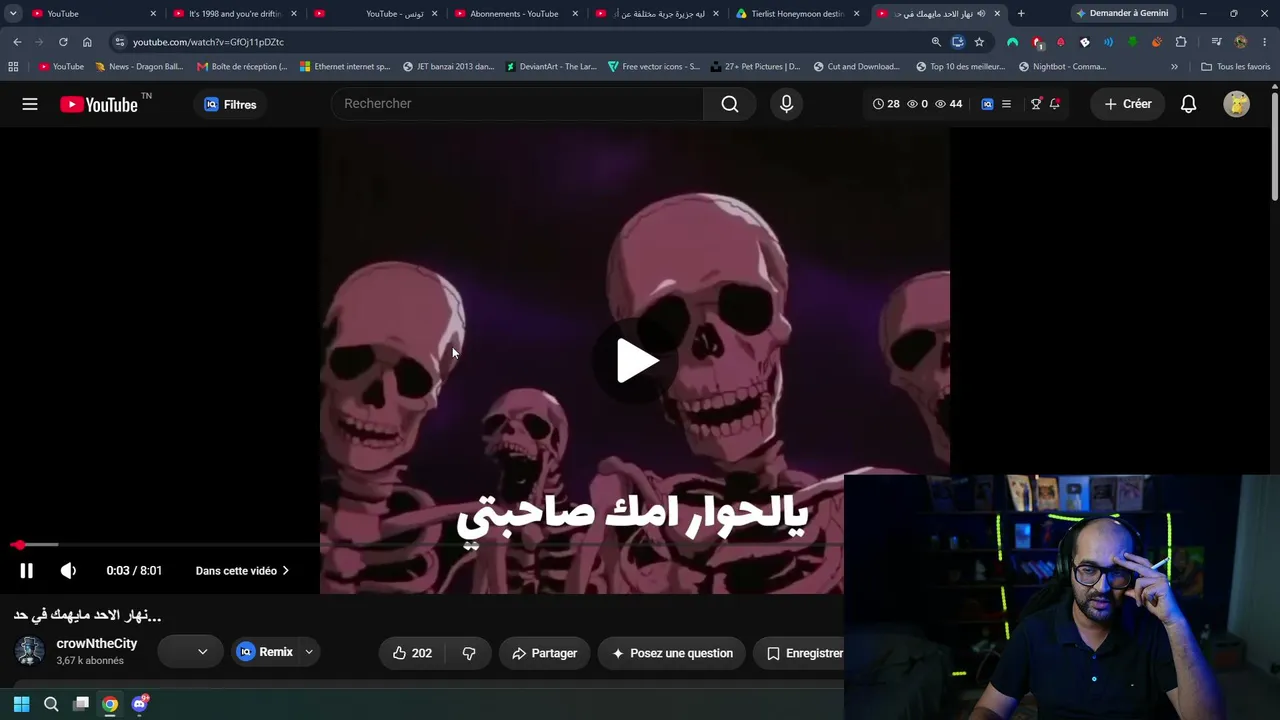Open the Chrome three-dot menu

click(x=1264, y=42)
